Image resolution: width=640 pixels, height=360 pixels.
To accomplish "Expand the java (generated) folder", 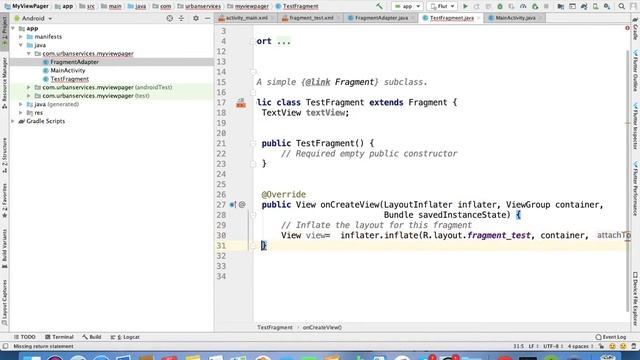I will tap(21, 104).
